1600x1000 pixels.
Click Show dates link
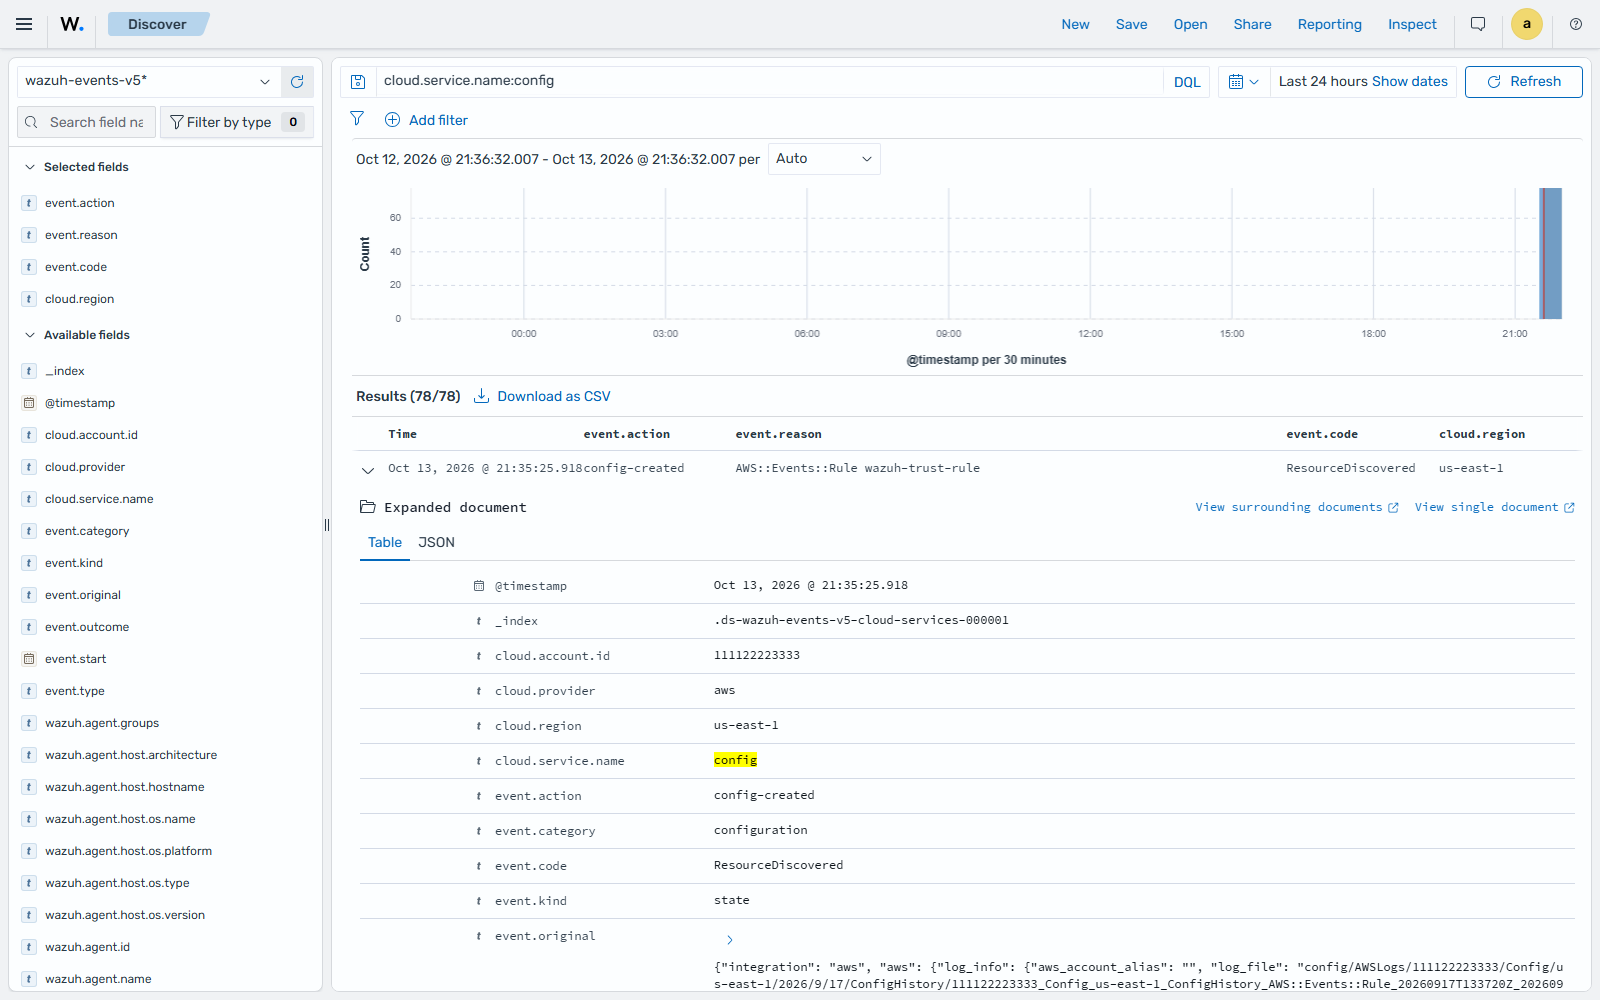click(x=1410, y=81)
